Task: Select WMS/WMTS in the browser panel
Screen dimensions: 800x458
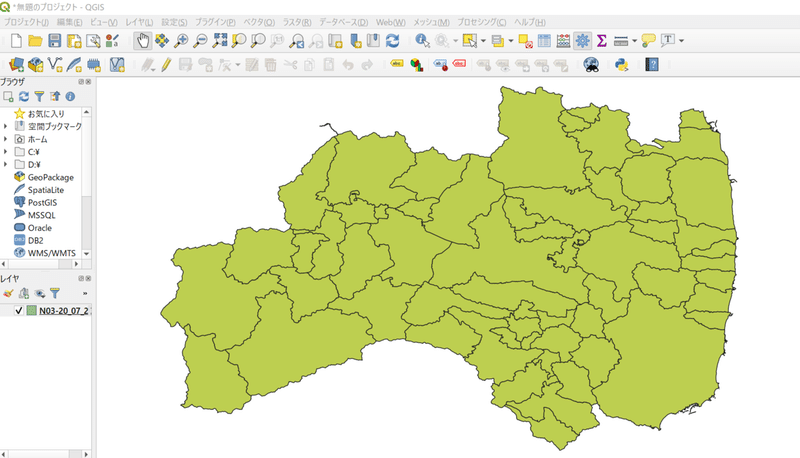Action: coord(52,253)
